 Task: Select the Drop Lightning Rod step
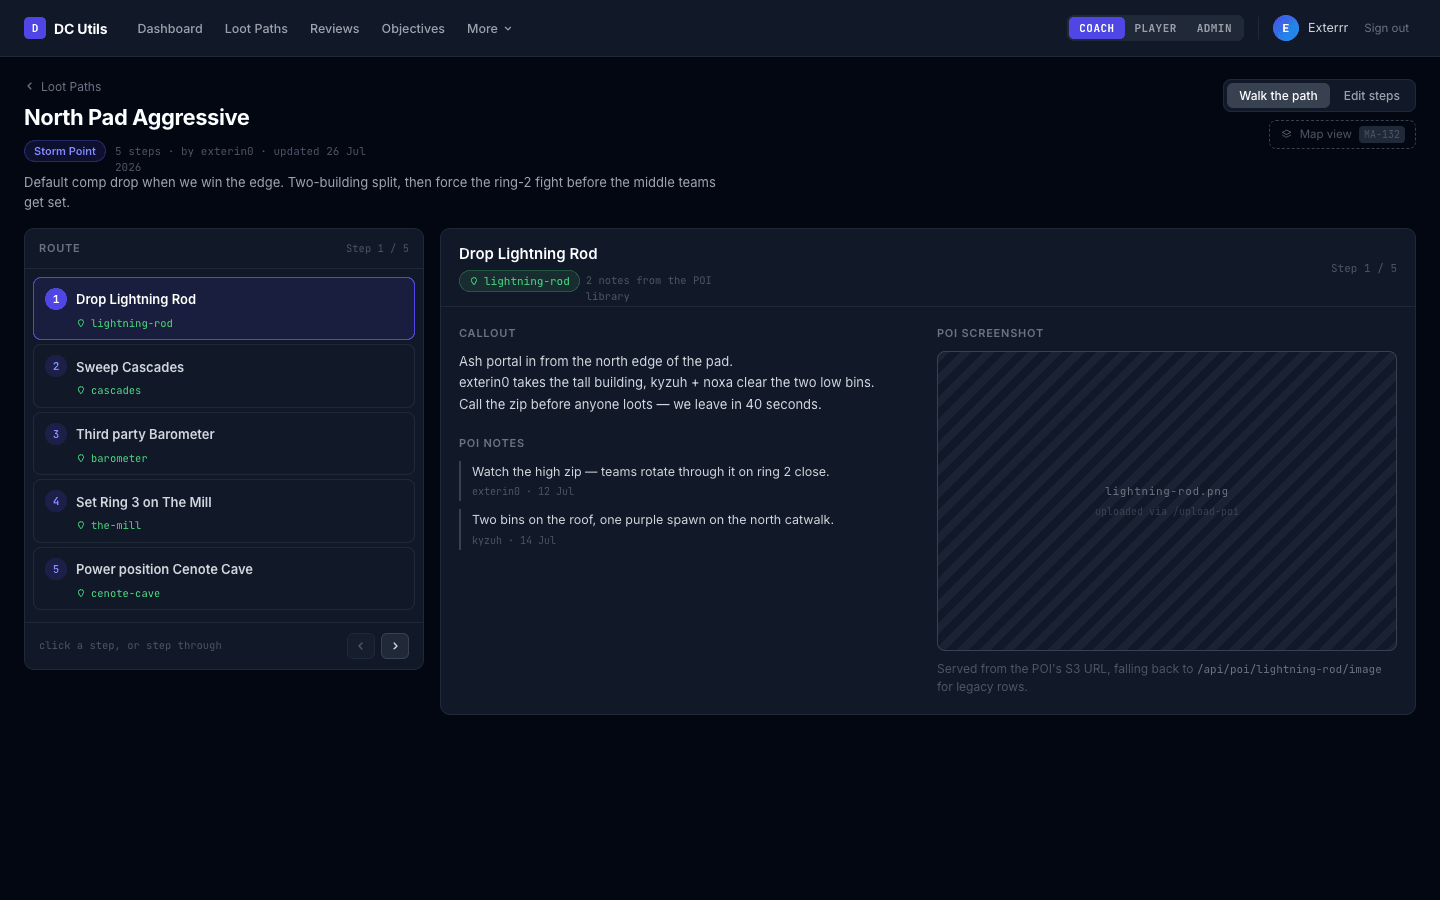click(x=224, y=308)
